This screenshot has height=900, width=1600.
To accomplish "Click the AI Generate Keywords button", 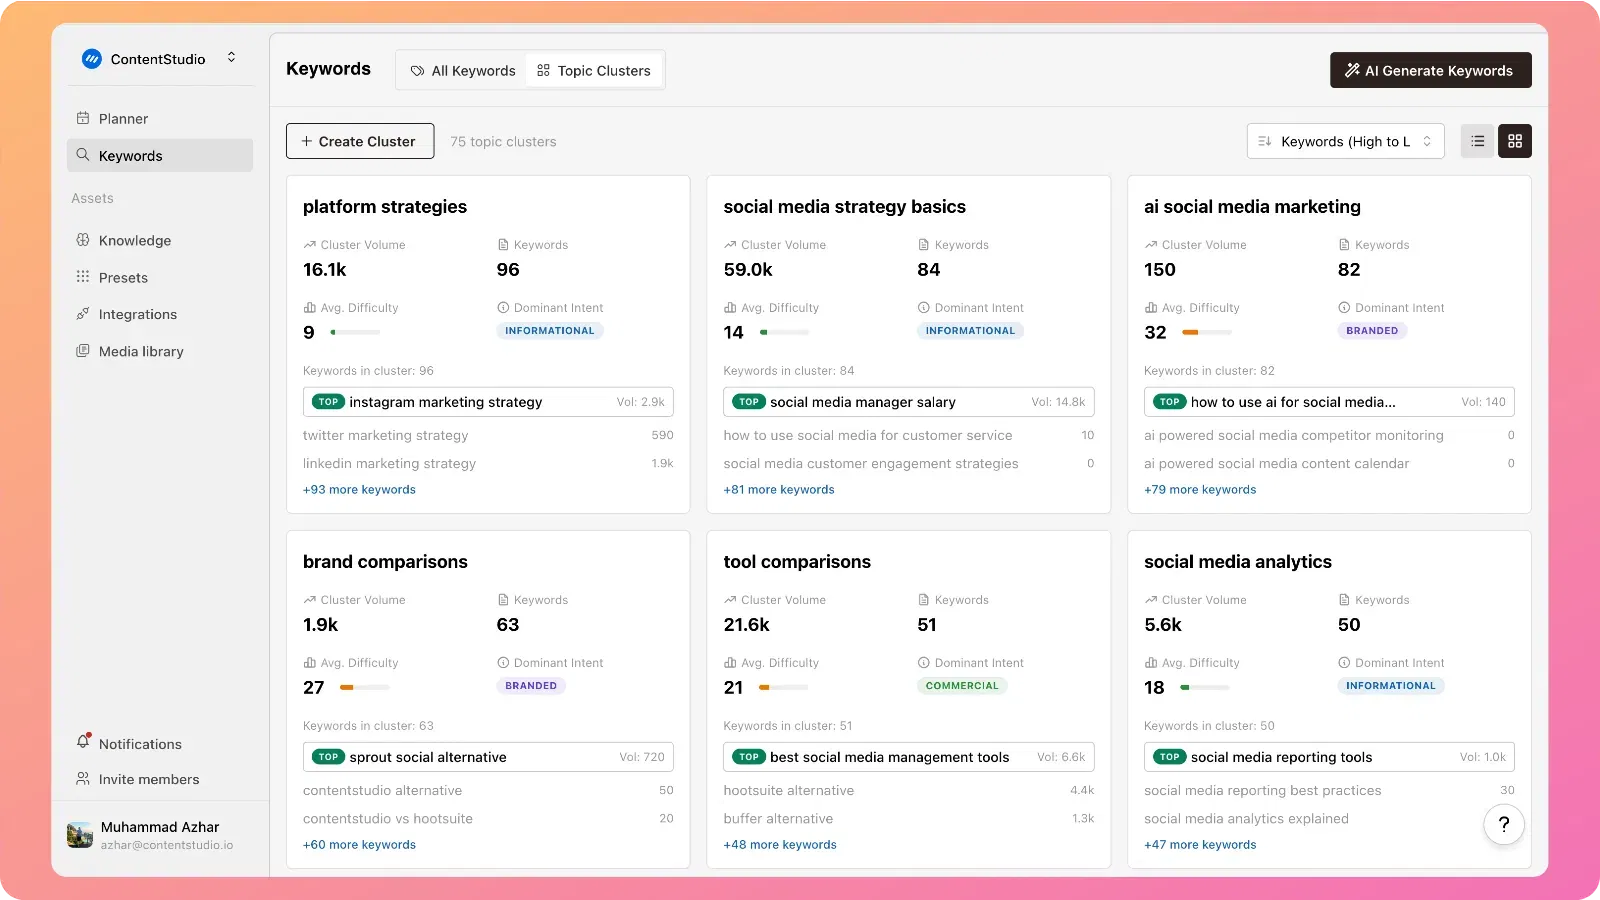I will (x=1430, y=70).
